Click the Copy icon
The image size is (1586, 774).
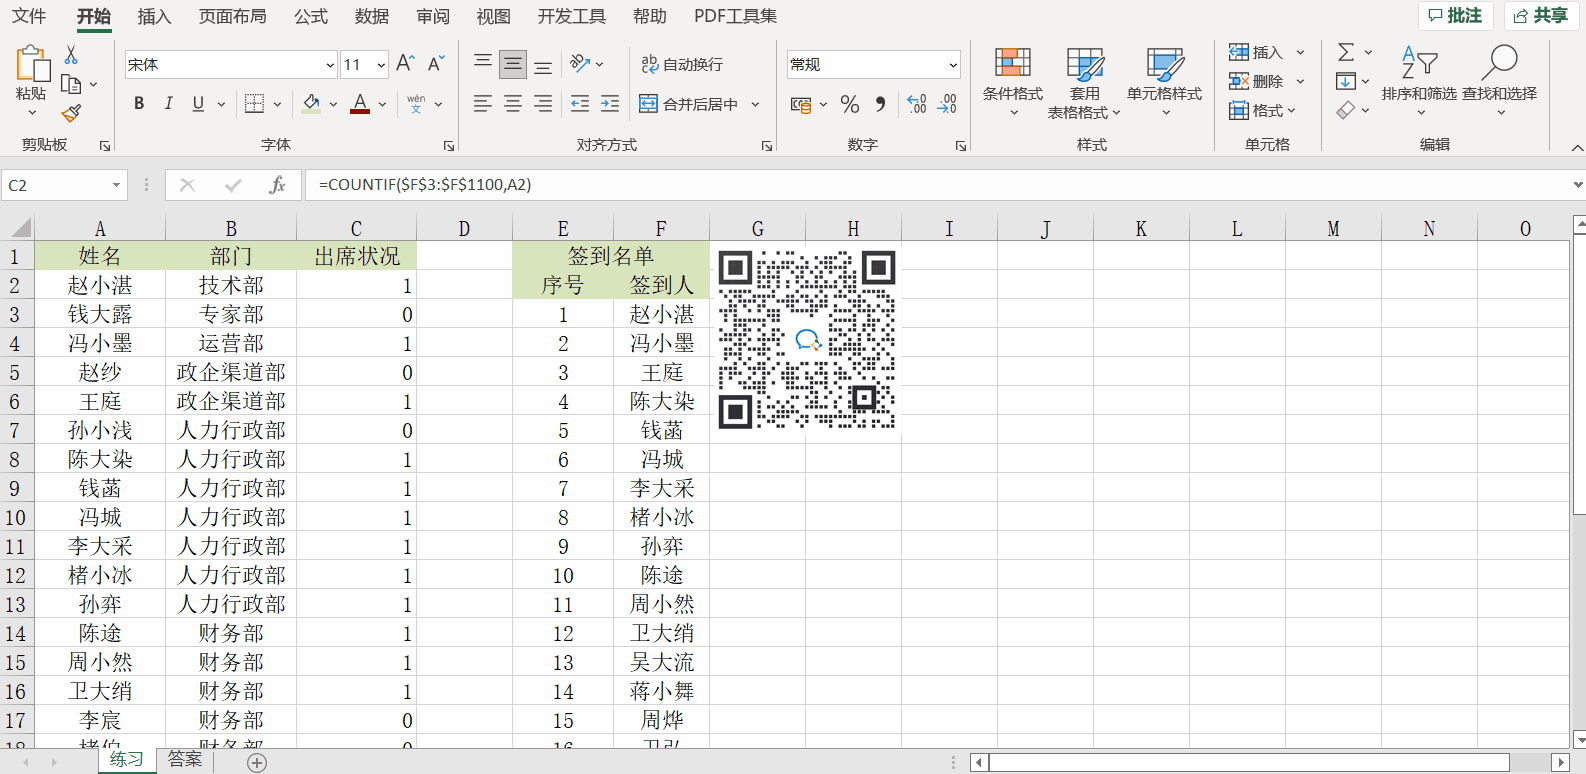pyautogui.click(x=71, y=84)
